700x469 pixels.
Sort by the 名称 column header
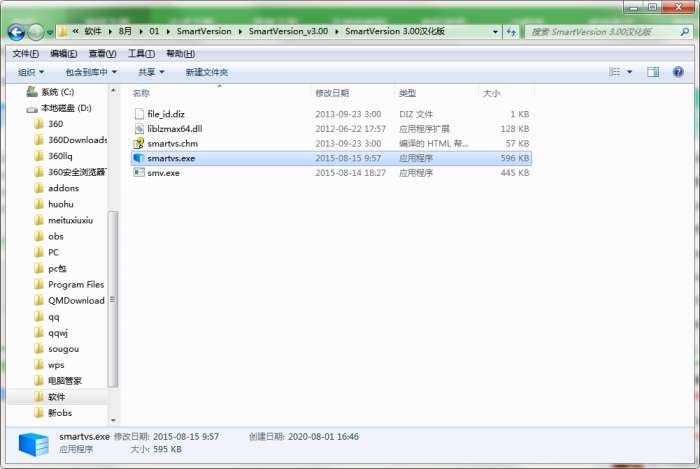(141, 93)
